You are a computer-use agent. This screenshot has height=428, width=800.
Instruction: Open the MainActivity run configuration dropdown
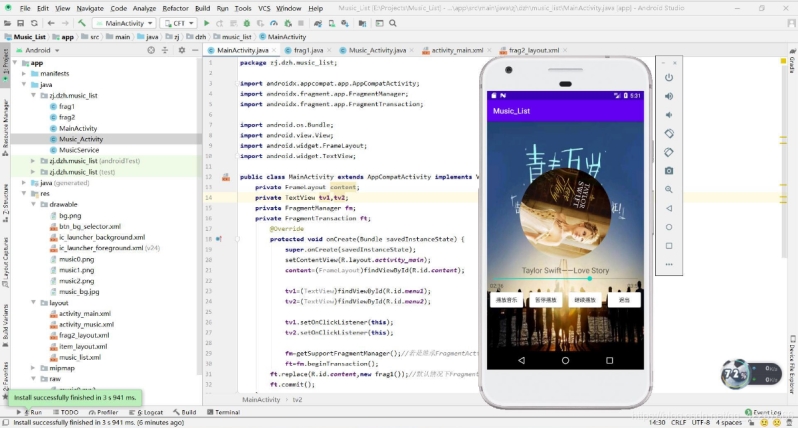coord(125,22)
